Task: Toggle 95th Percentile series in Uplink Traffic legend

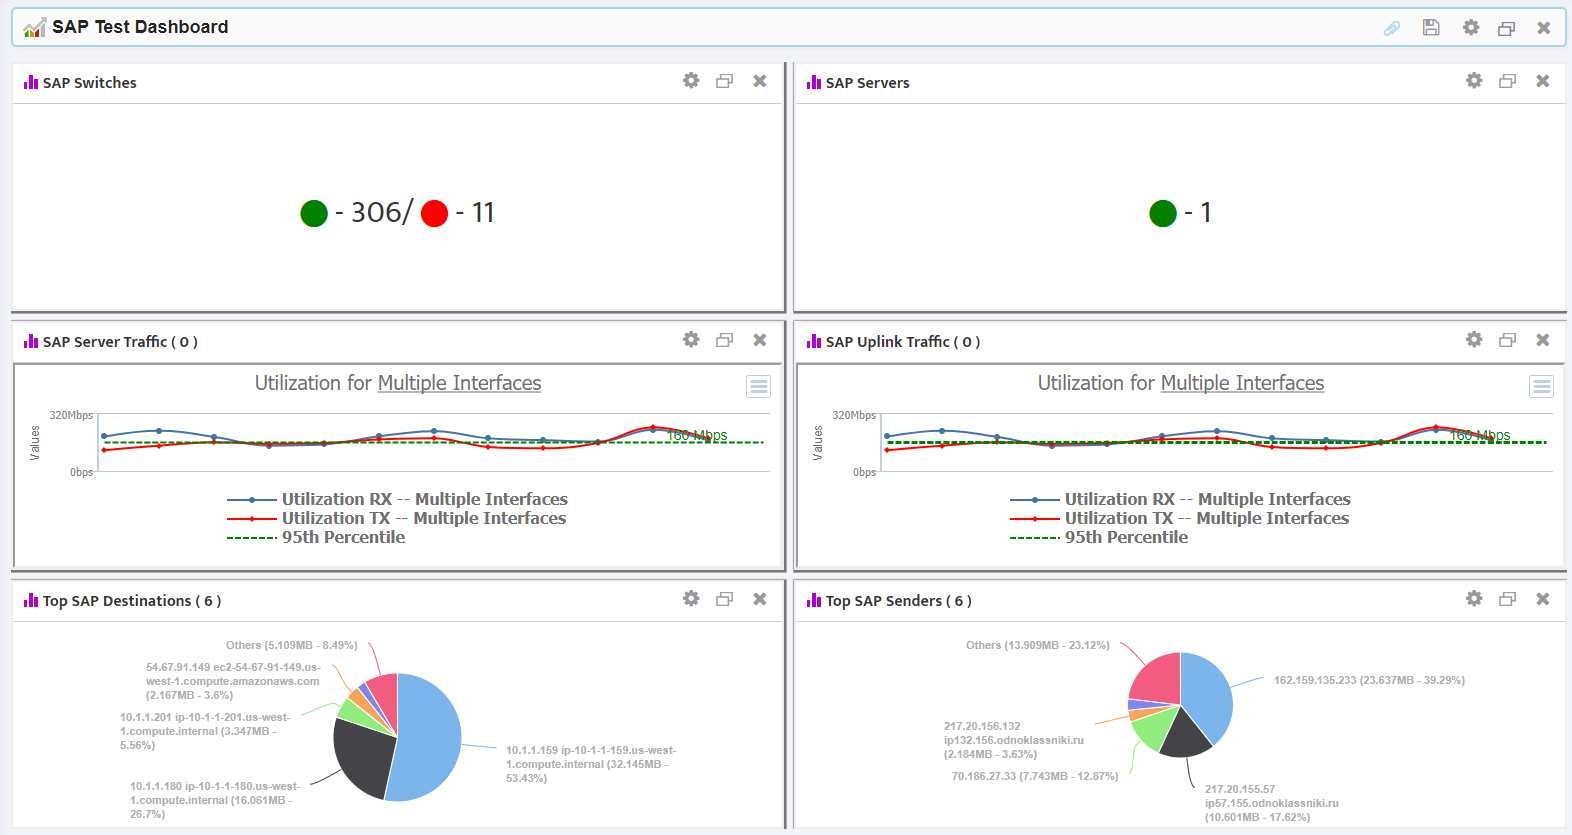Action: click(1099, 537)
